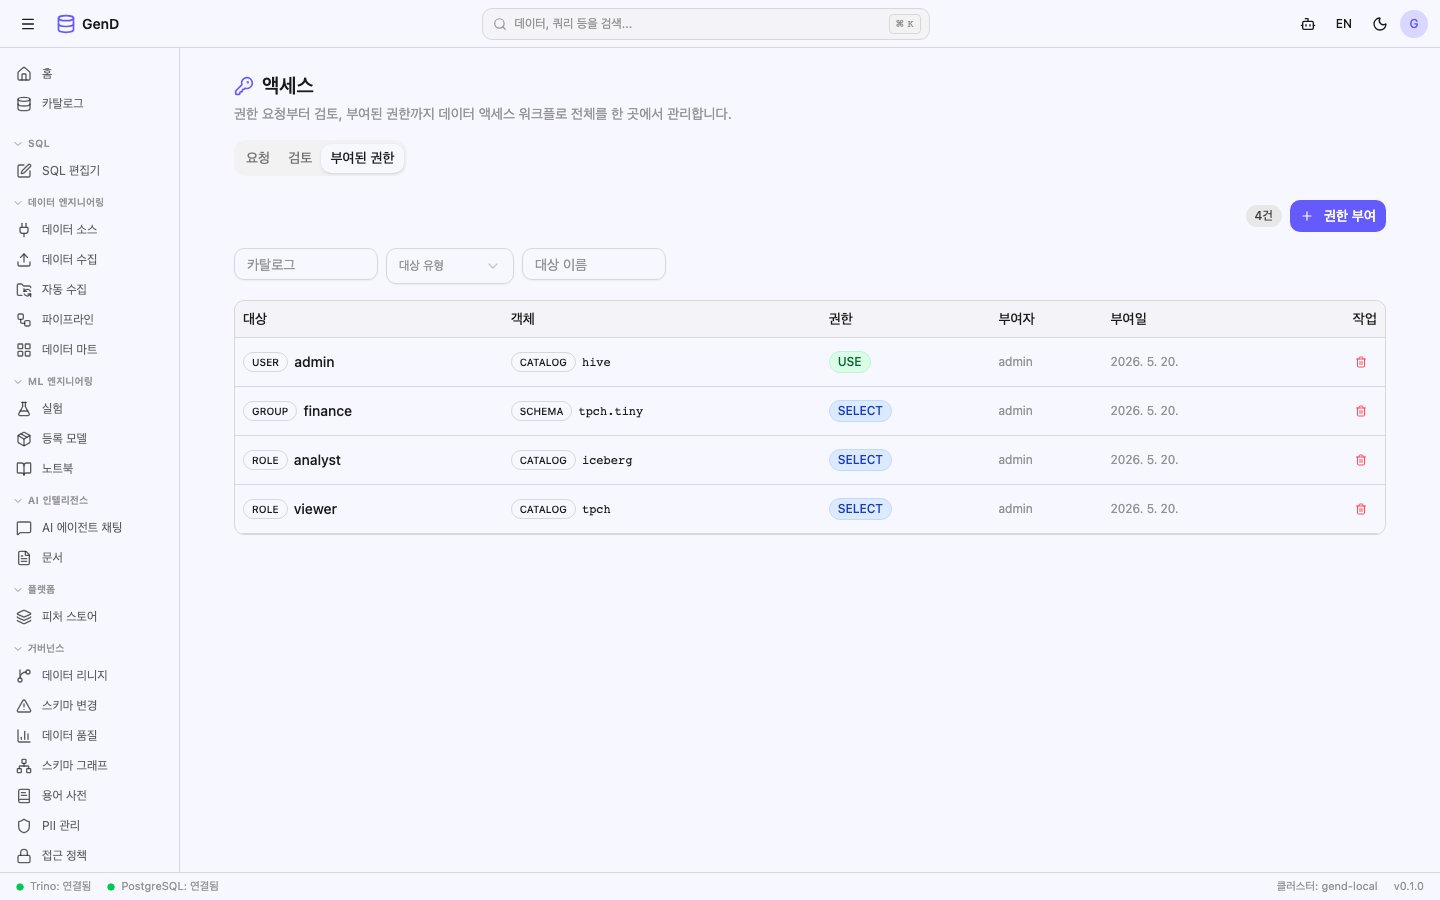Open the GenD logo home link
Viewport: 1440px width, 900px height.
point(88,24)
